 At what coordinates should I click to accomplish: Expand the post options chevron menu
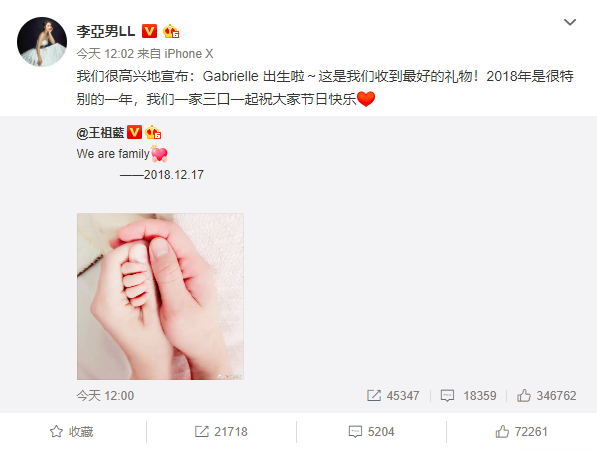tap(570, 22)
